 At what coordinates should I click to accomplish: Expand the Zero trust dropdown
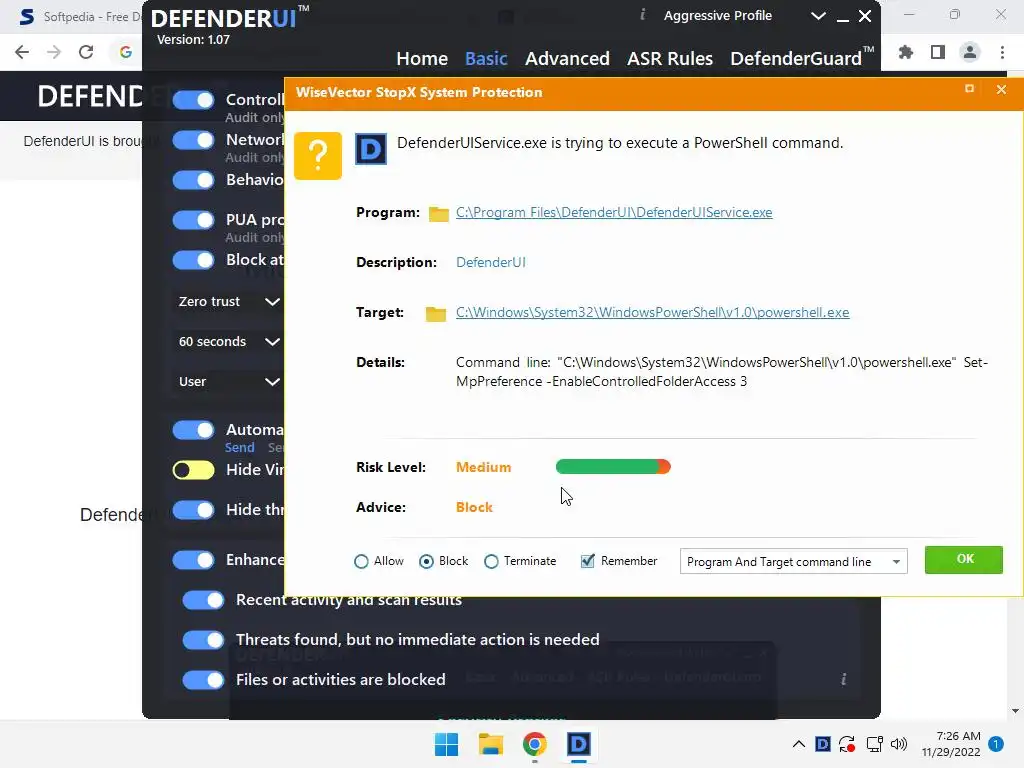pos(228,302)
